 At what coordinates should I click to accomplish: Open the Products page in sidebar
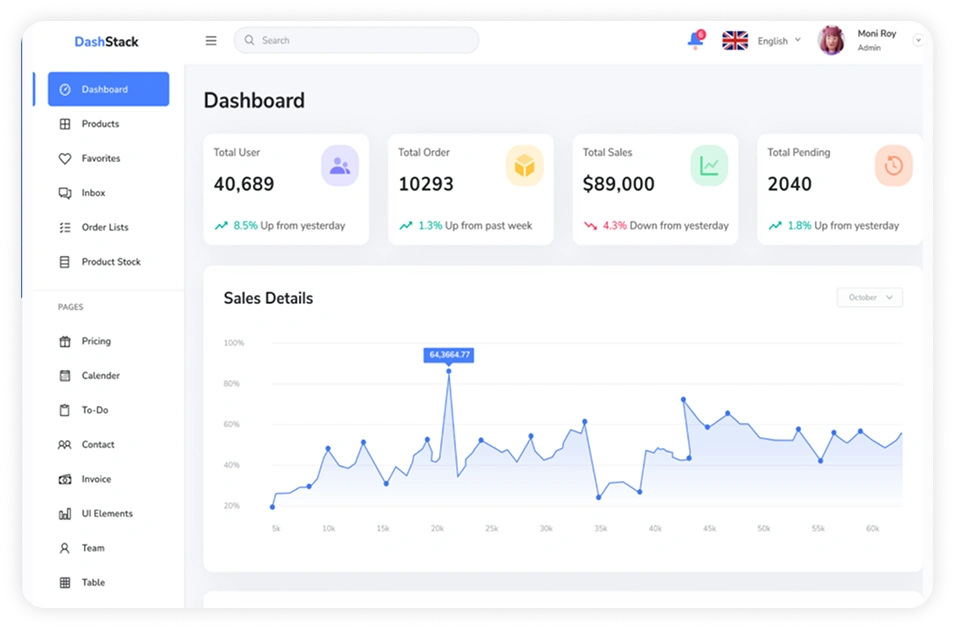tap(100, 124)
